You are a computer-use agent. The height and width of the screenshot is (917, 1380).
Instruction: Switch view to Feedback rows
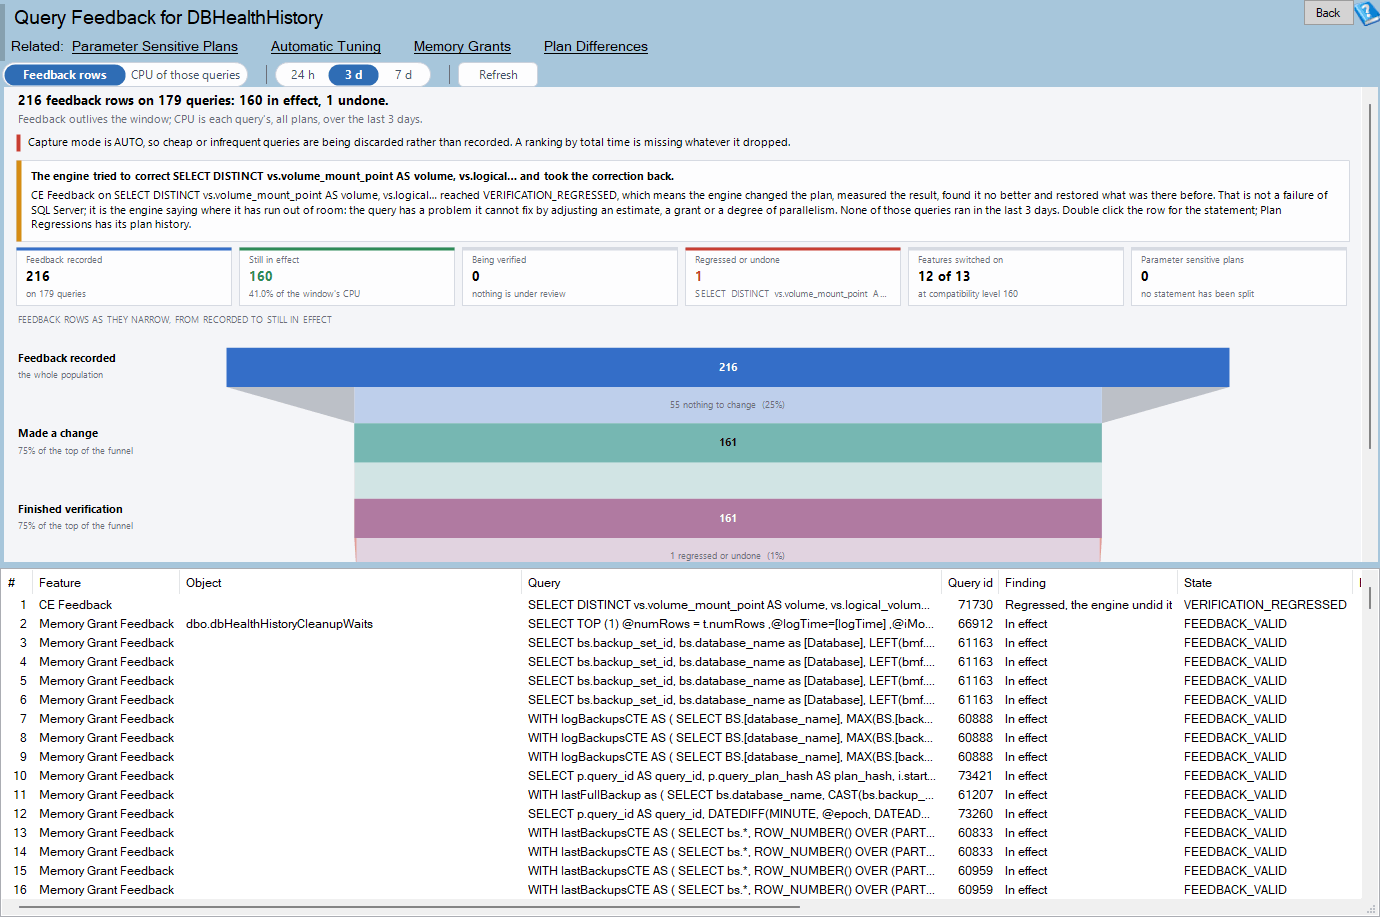(65, 75)
